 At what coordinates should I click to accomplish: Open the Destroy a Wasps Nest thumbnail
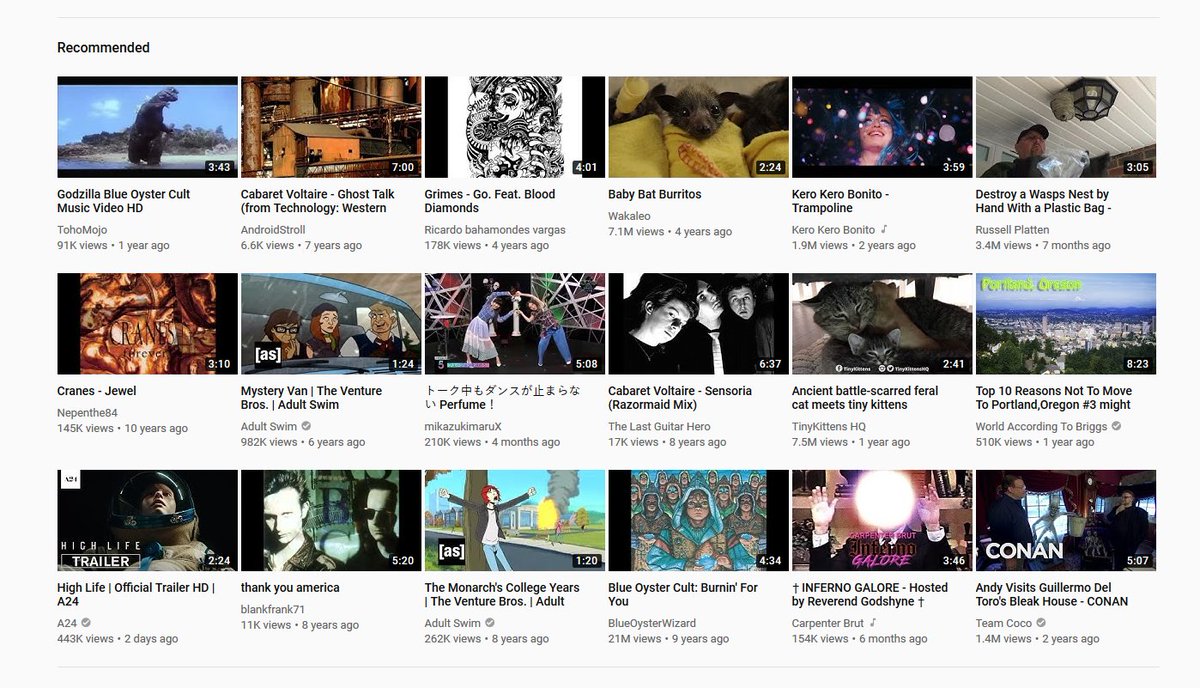[x=1066, y=127]
